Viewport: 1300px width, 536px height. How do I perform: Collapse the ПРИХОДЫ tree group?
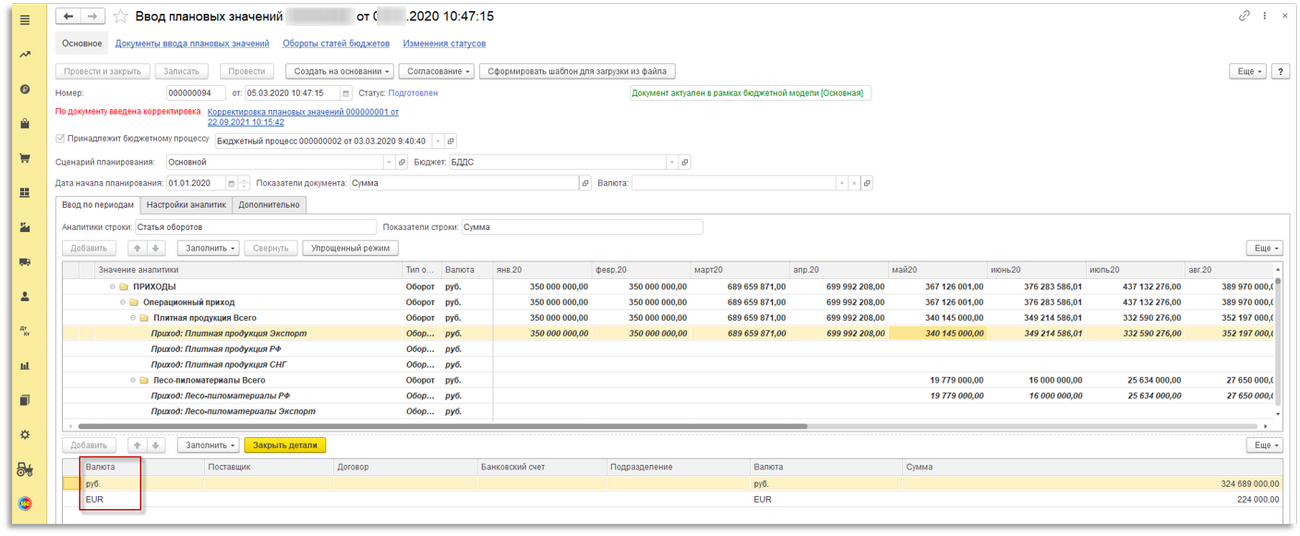tap(113, 286)
